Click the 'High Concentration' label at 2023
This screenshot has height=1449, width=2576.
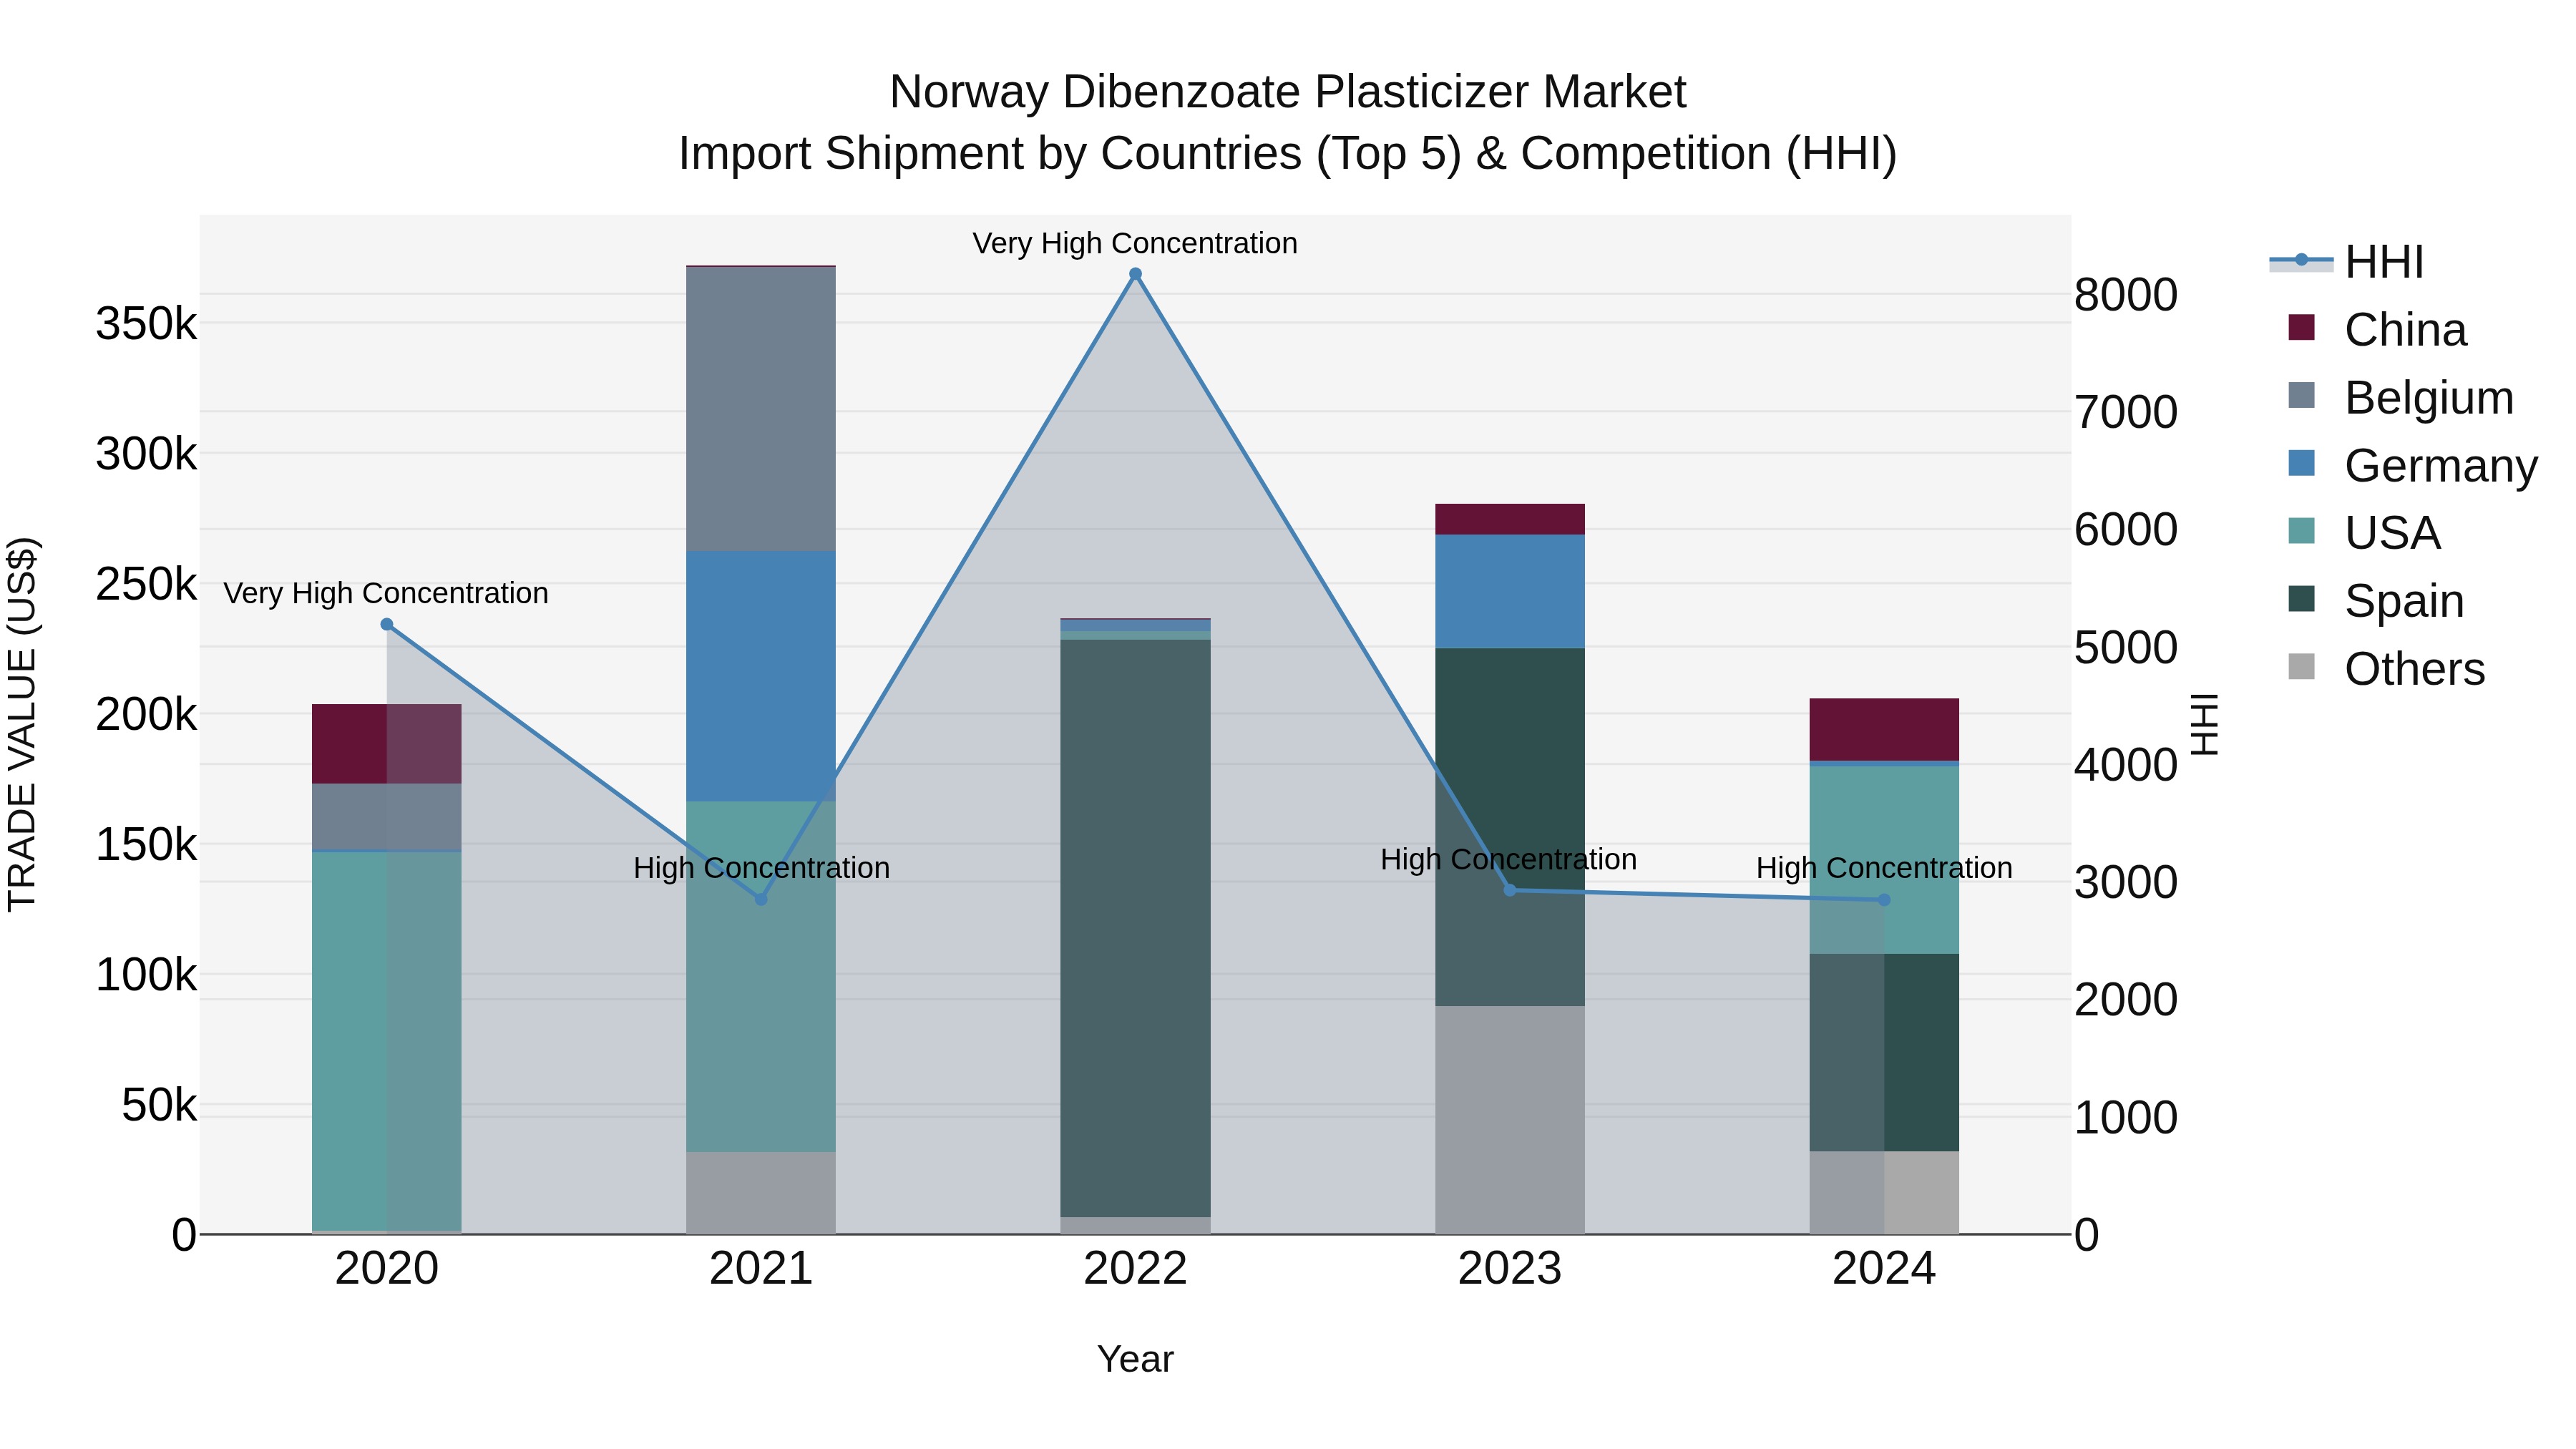click(1508, 859)
